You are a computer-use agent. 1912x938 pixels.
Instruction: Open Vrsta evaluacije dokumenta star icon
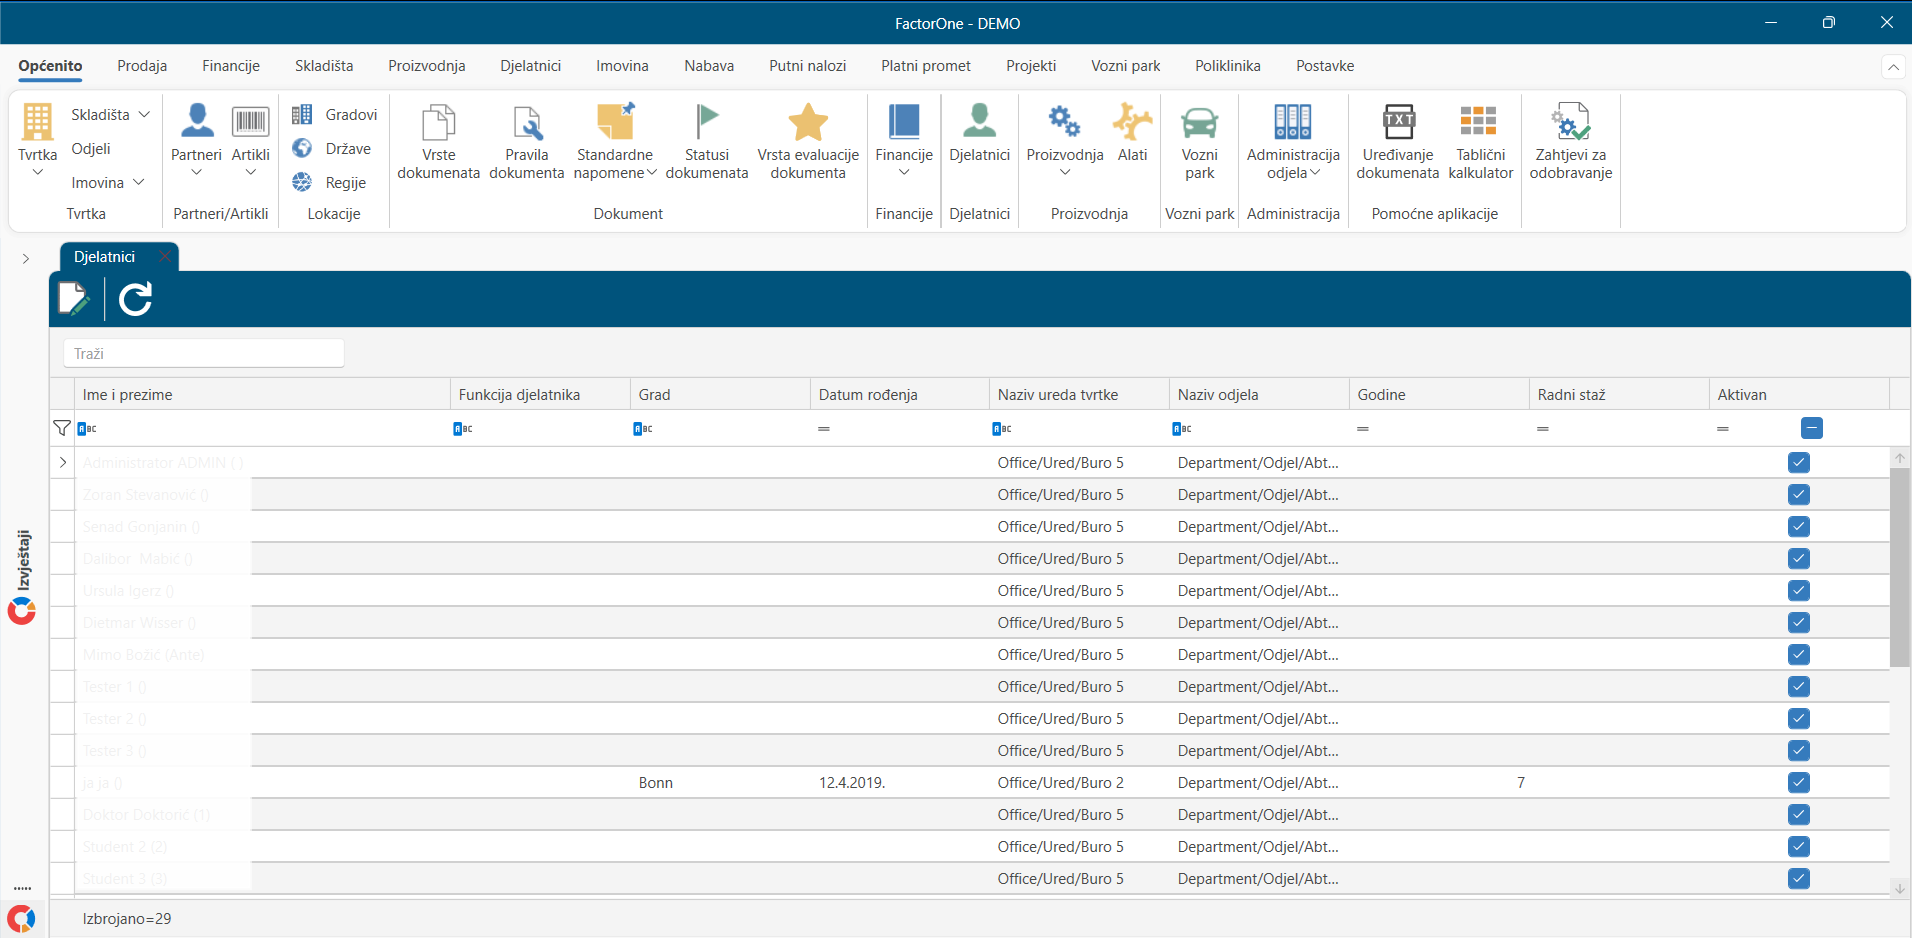(x=808, y=122)
